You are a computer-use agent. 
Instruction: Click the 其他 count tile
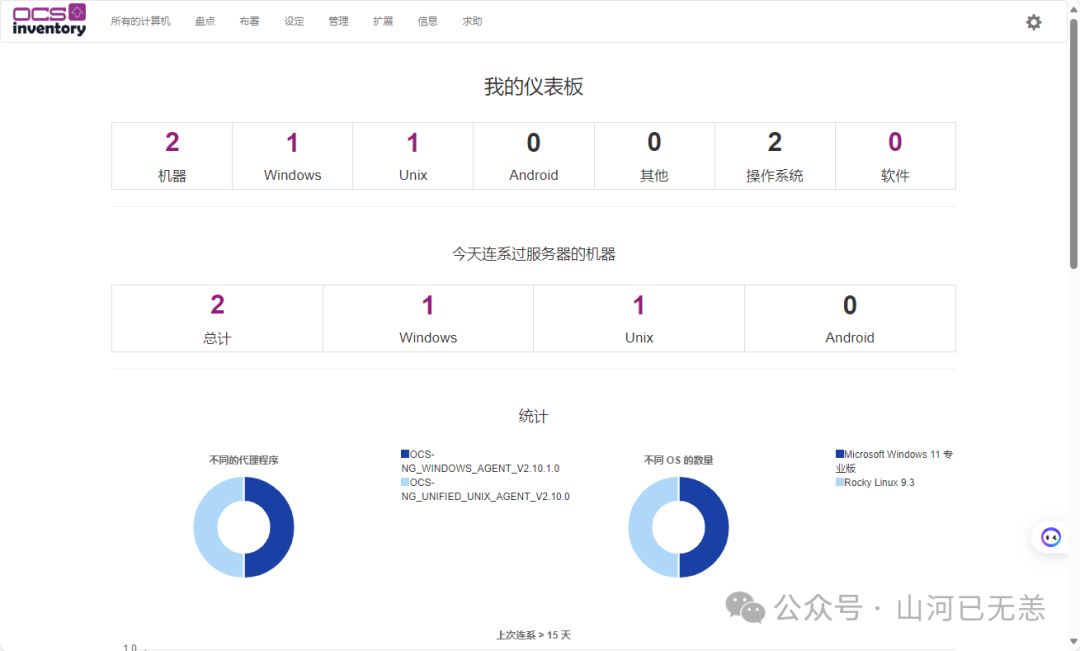(654, 156)
